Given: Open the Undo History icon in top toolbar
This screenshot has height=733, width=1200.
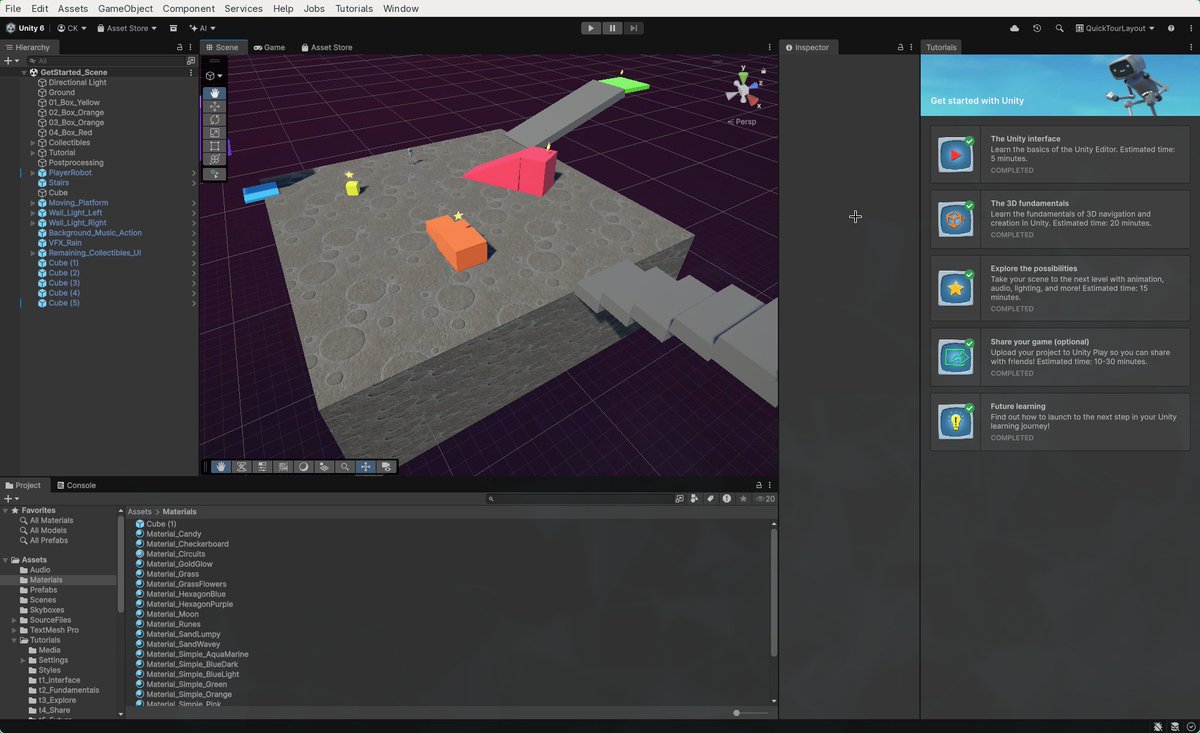Looking at the screenshot, I should tap(1037, 28).
